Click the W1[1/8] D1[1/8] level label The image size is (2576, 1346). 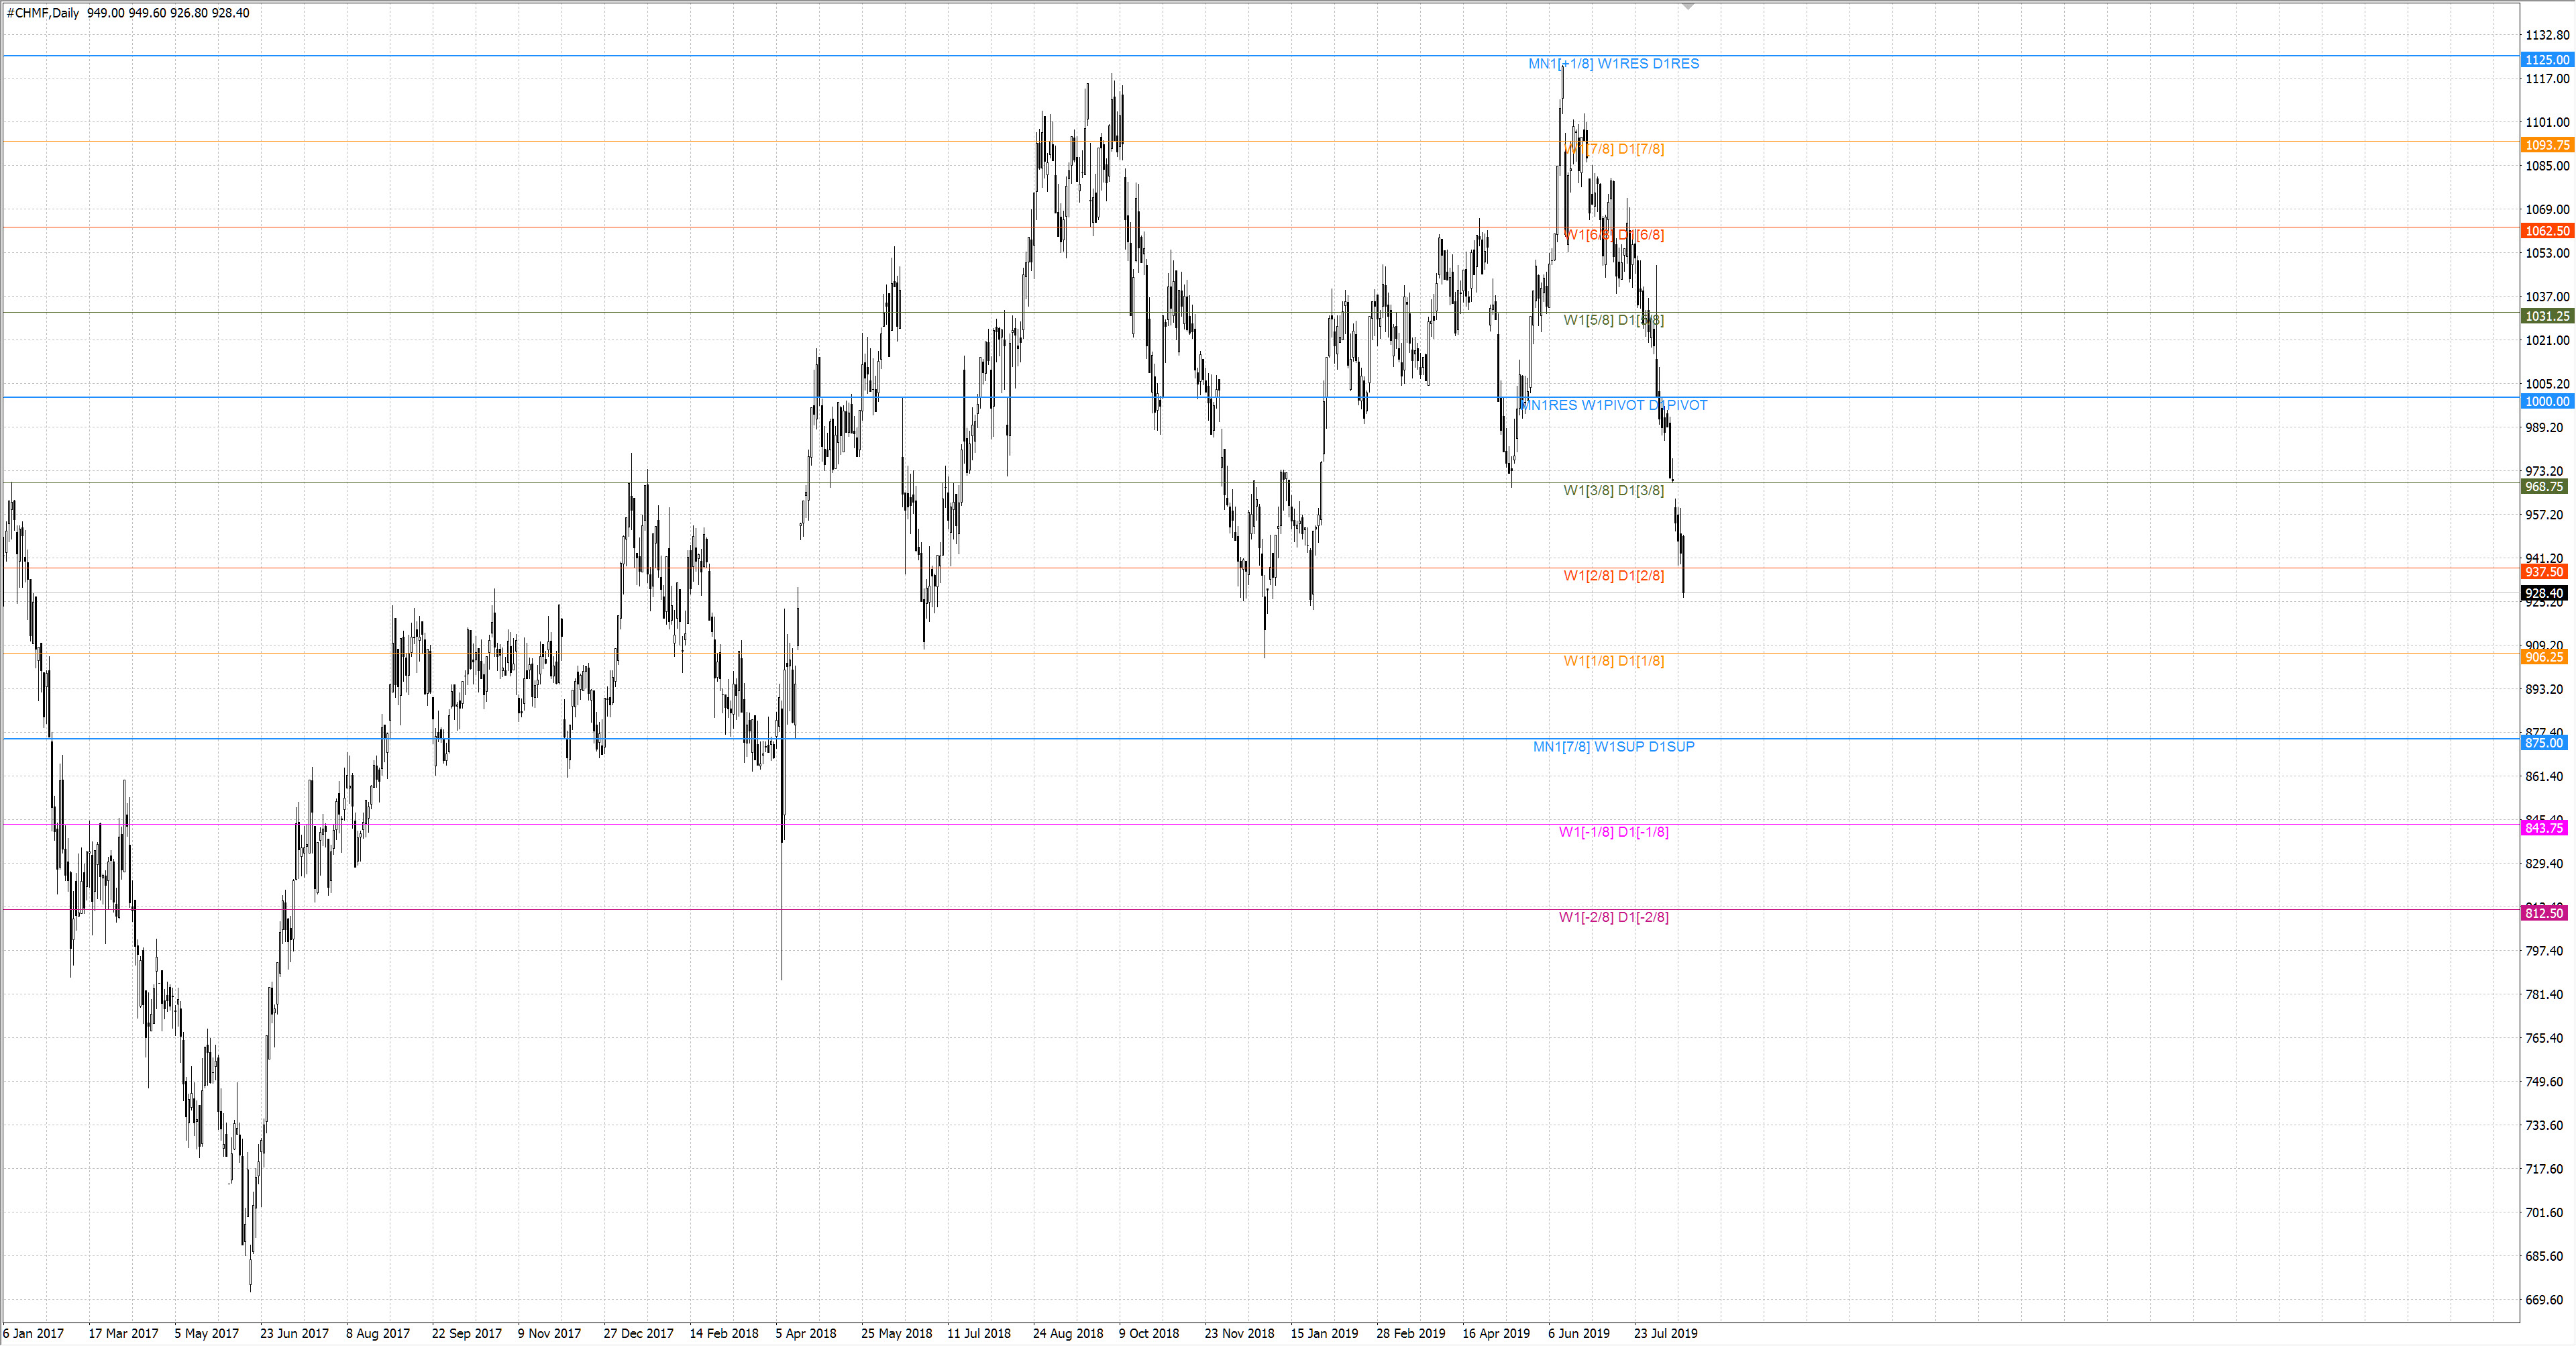pos(1613,661)
